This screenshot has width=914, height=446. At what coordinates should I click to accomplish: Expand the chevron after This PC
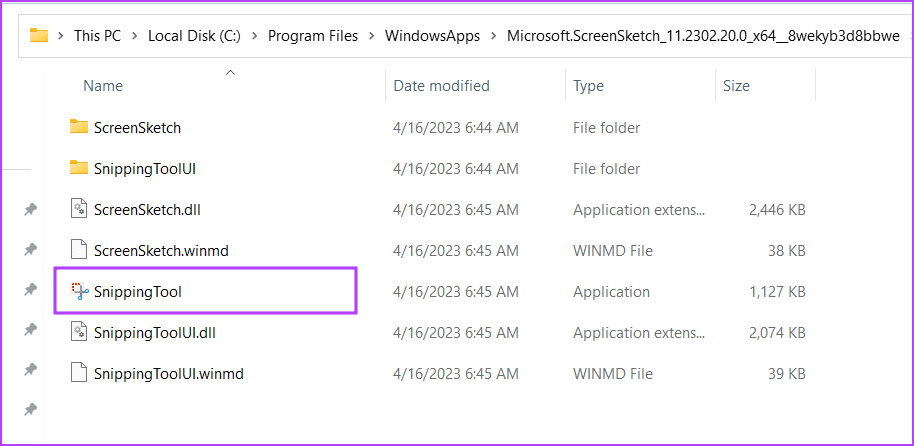[135, 36]
